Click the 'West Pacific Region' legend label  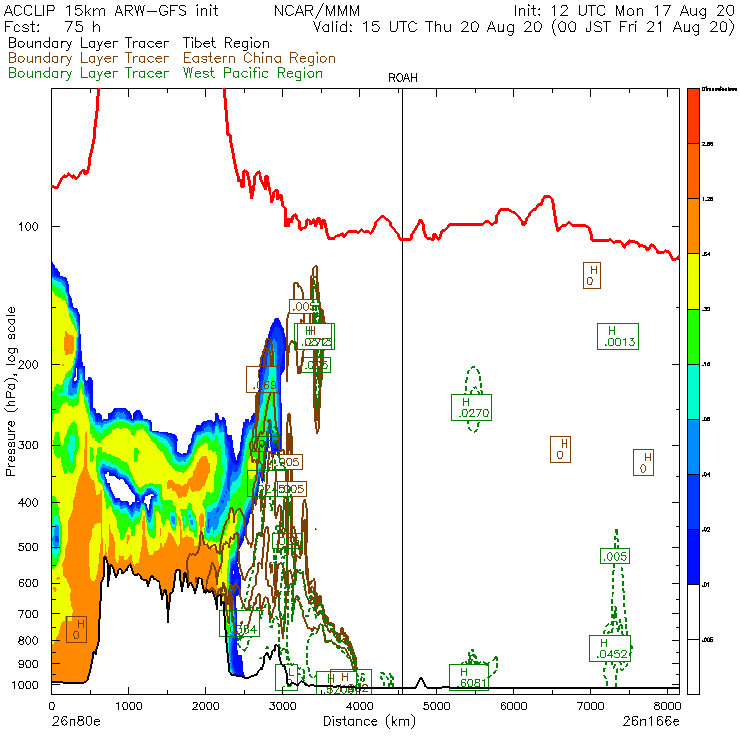coord(253,73)
